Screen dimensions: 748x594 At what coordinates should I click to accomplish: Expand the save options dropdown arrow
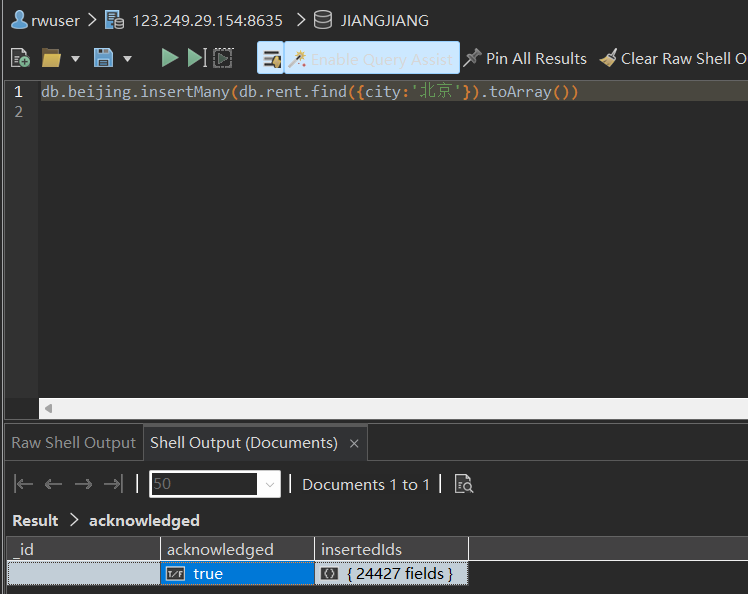tap(127, 59)
